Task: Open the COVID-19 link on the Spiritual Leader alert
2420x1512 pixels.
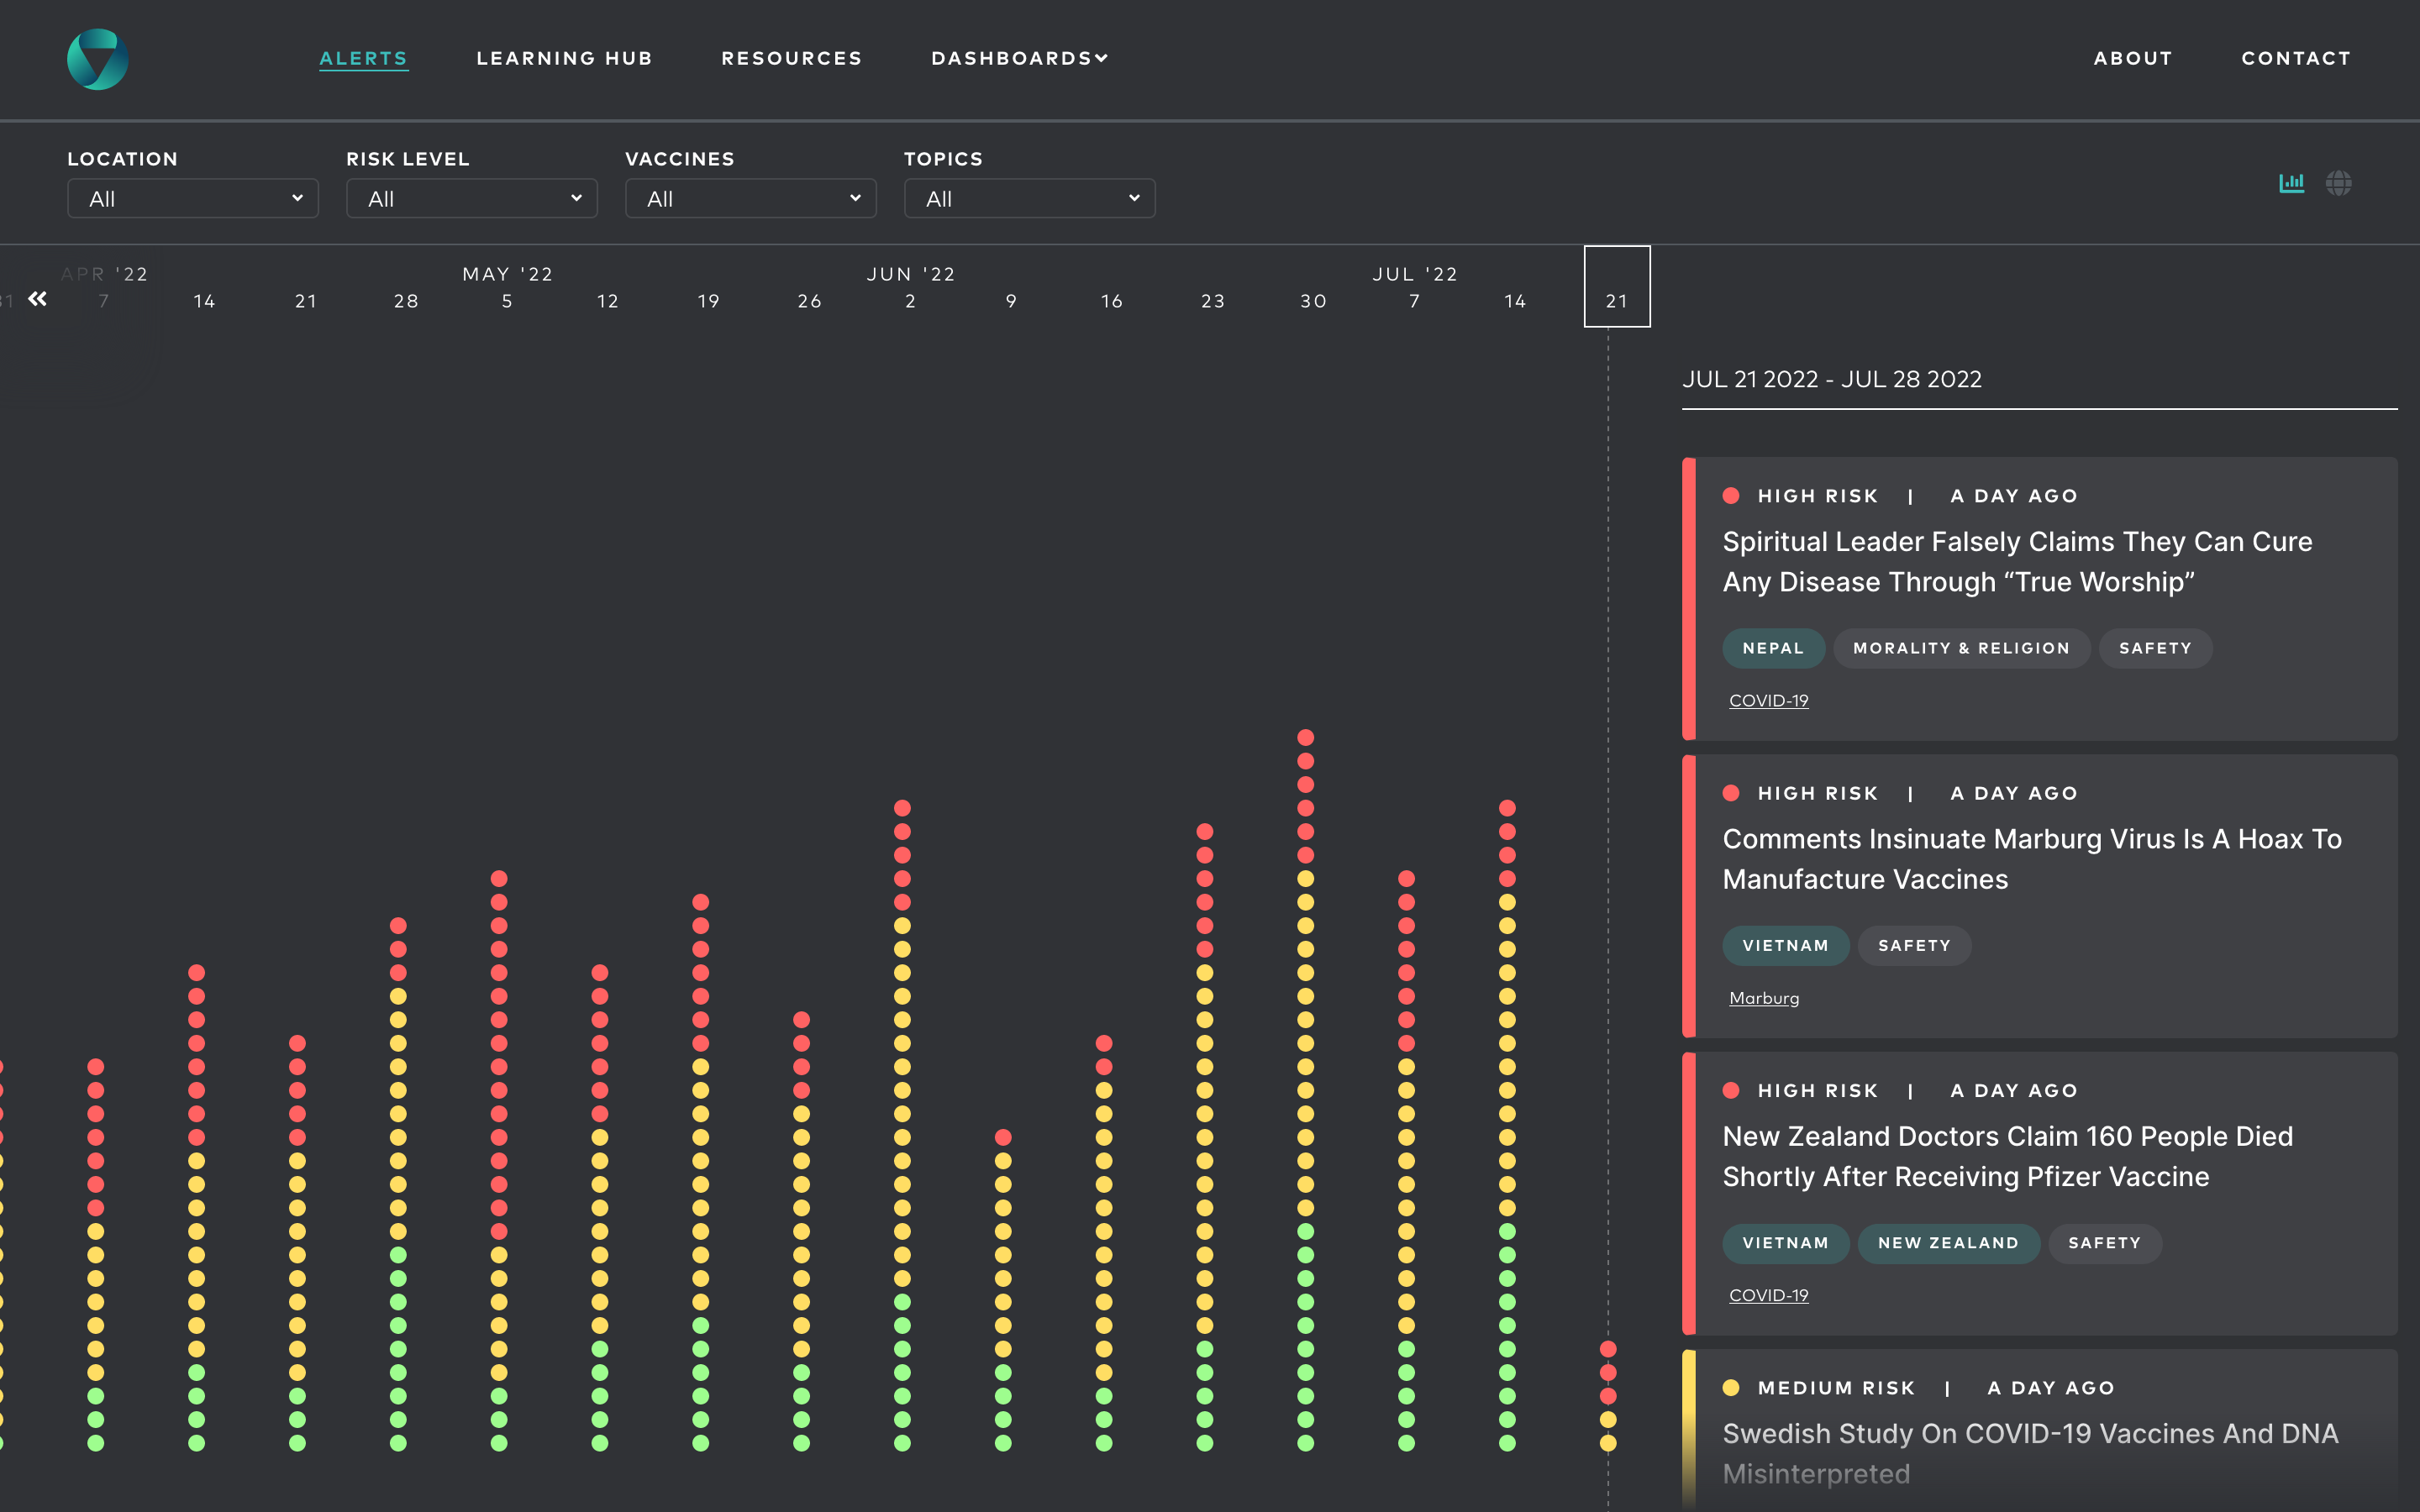Action: 1768,700
